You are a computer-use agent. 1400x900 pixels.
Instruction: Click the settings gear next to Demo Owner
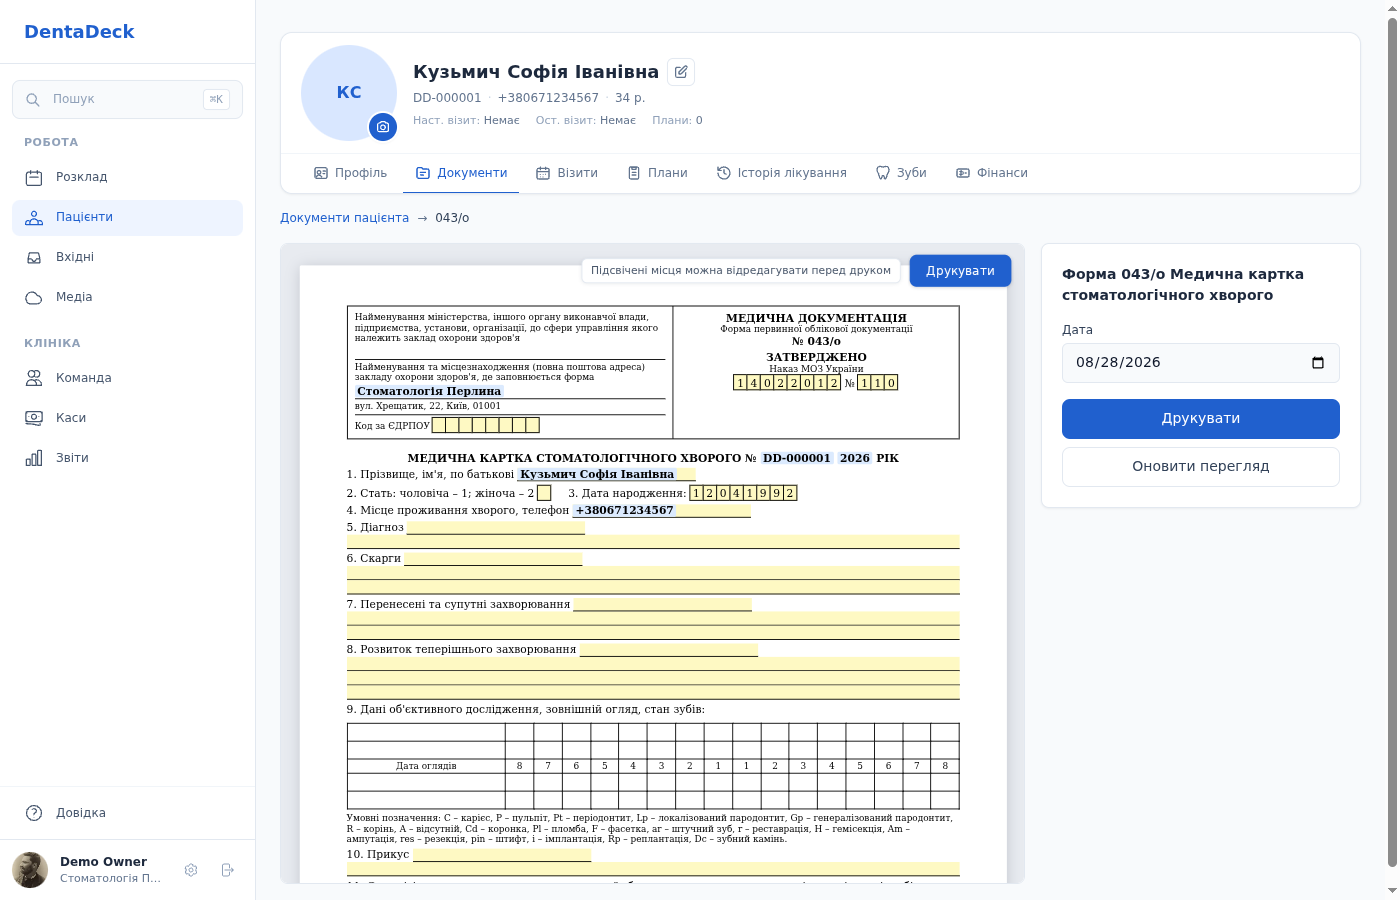pos(191,870)
